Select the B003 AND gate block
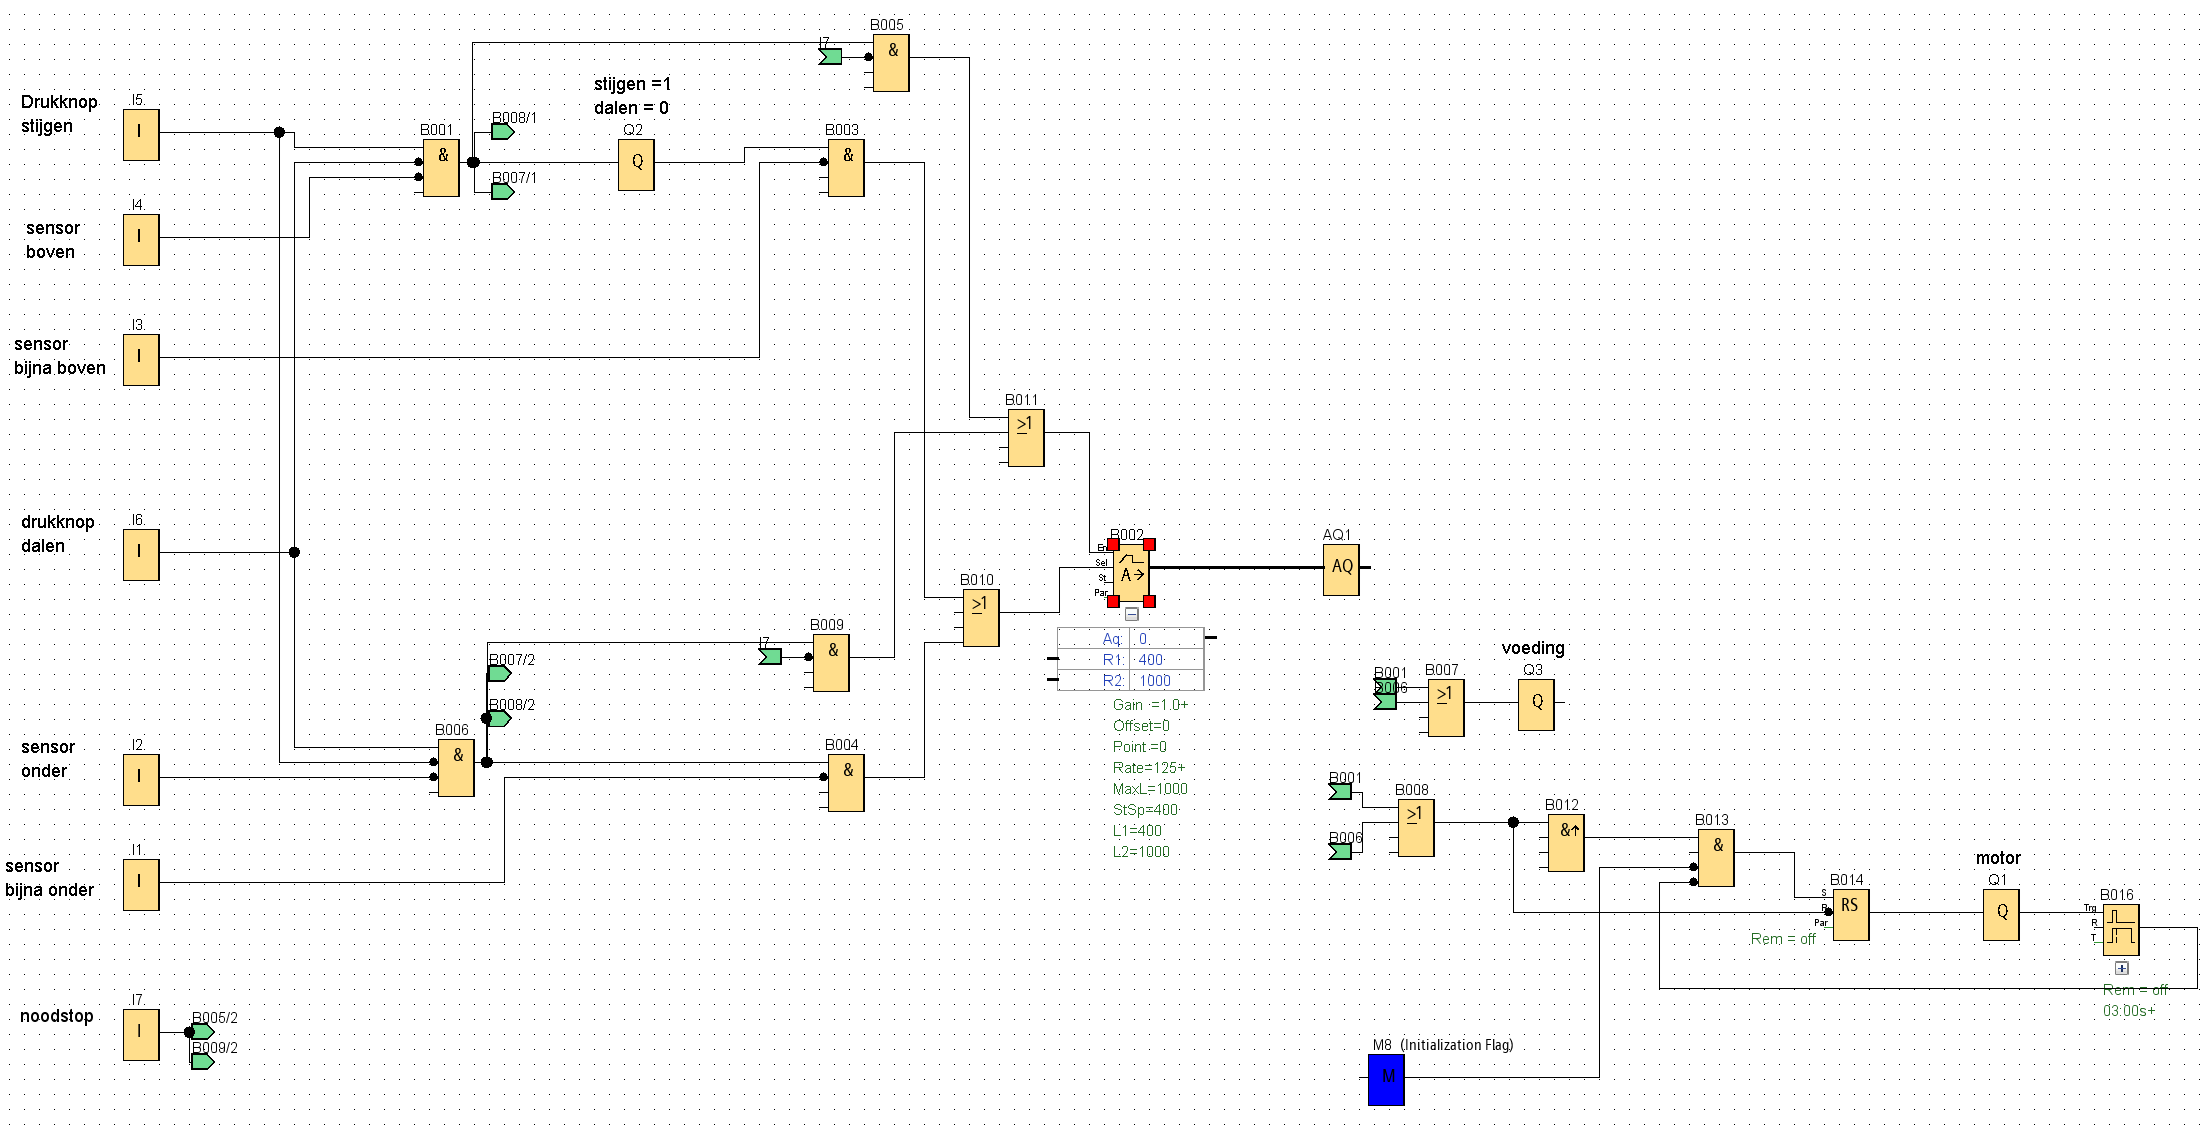 pos(846,167)
